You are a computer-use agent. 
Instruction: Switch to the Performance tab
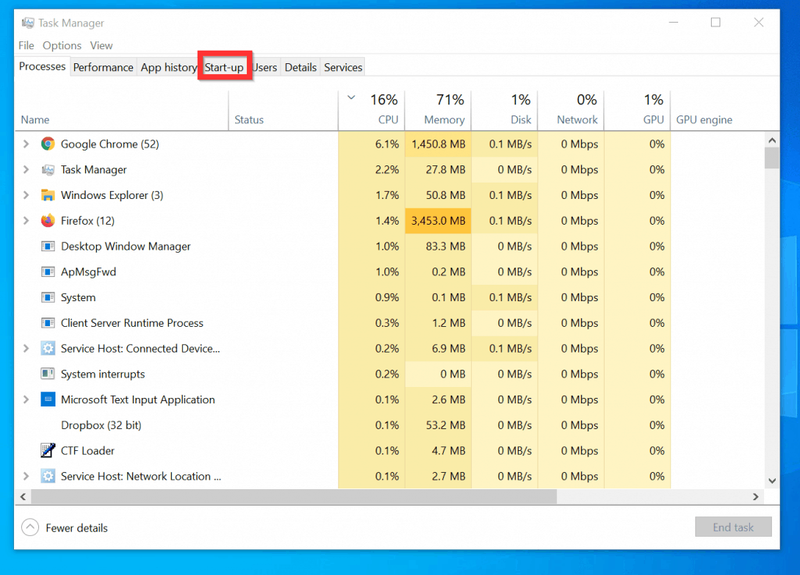point(103,67)
